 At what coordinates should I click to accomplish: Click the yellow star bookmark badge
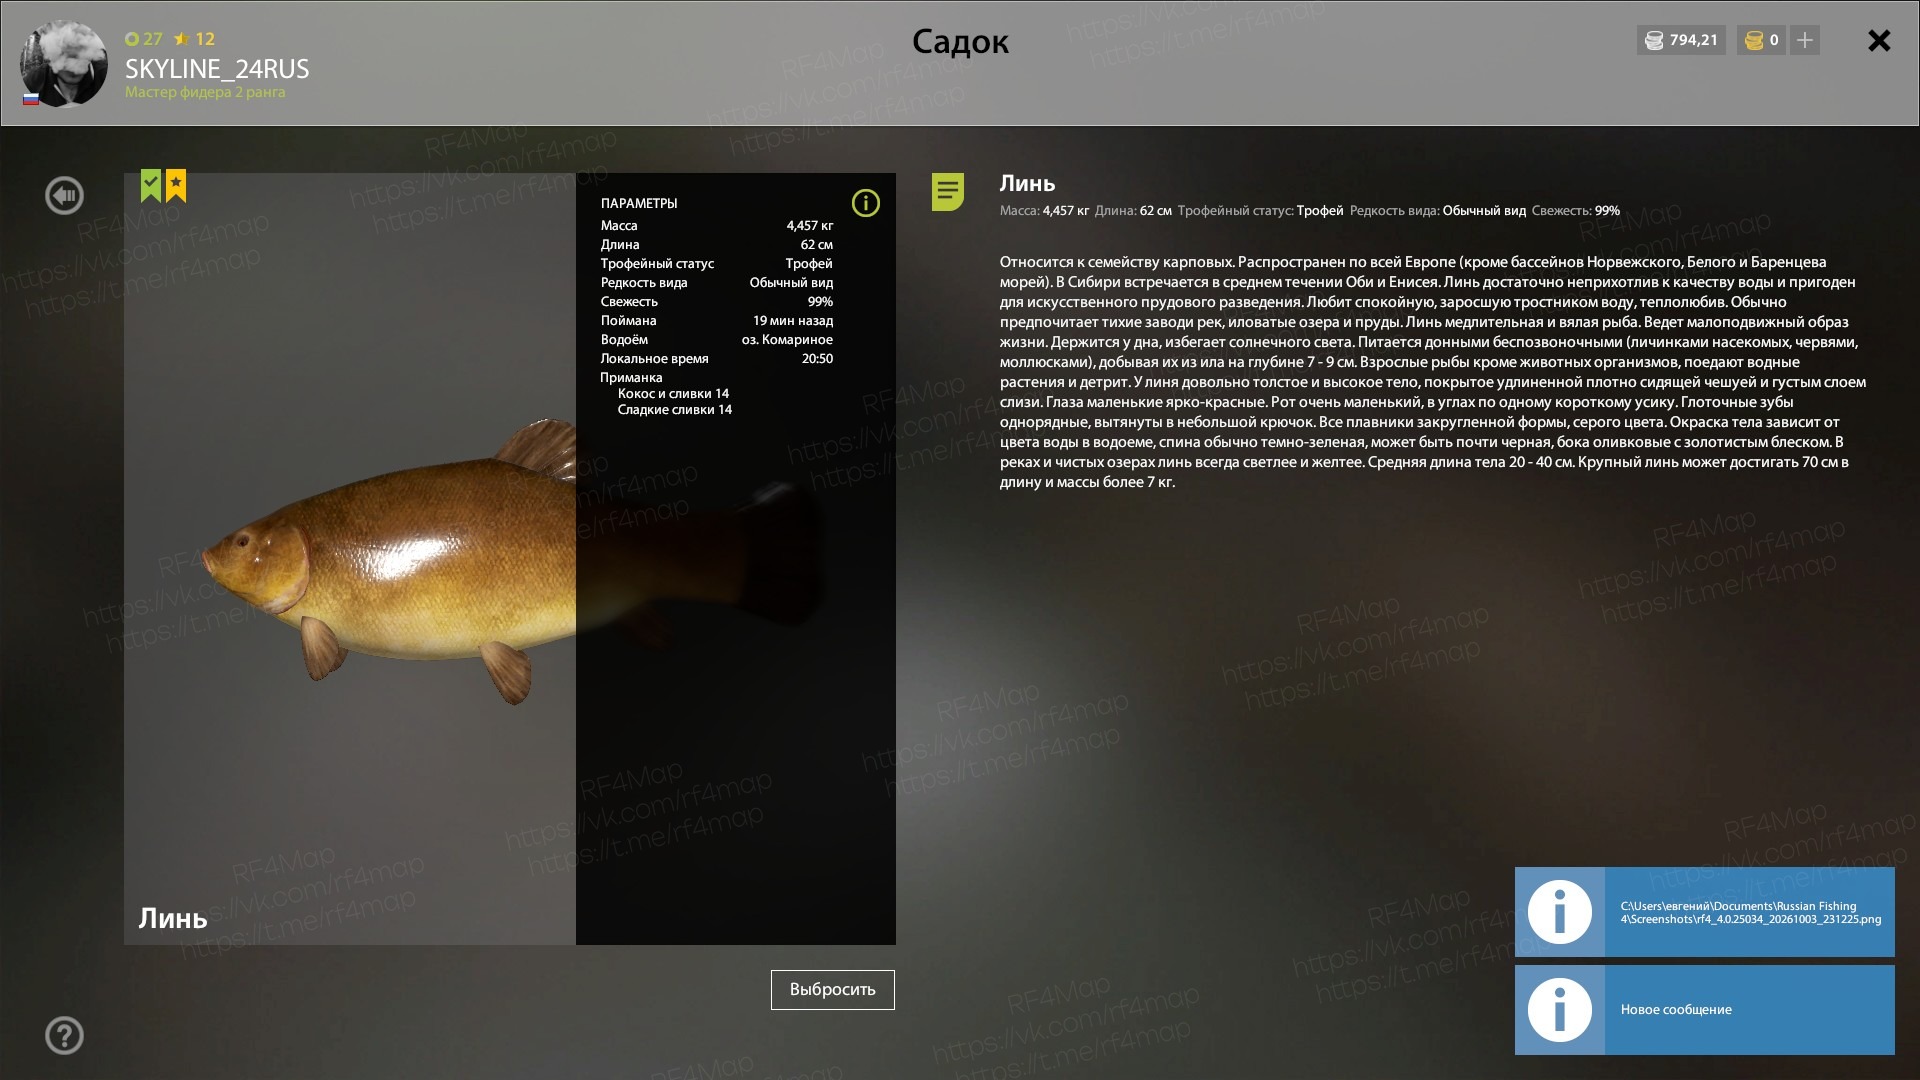pos(176,186)
